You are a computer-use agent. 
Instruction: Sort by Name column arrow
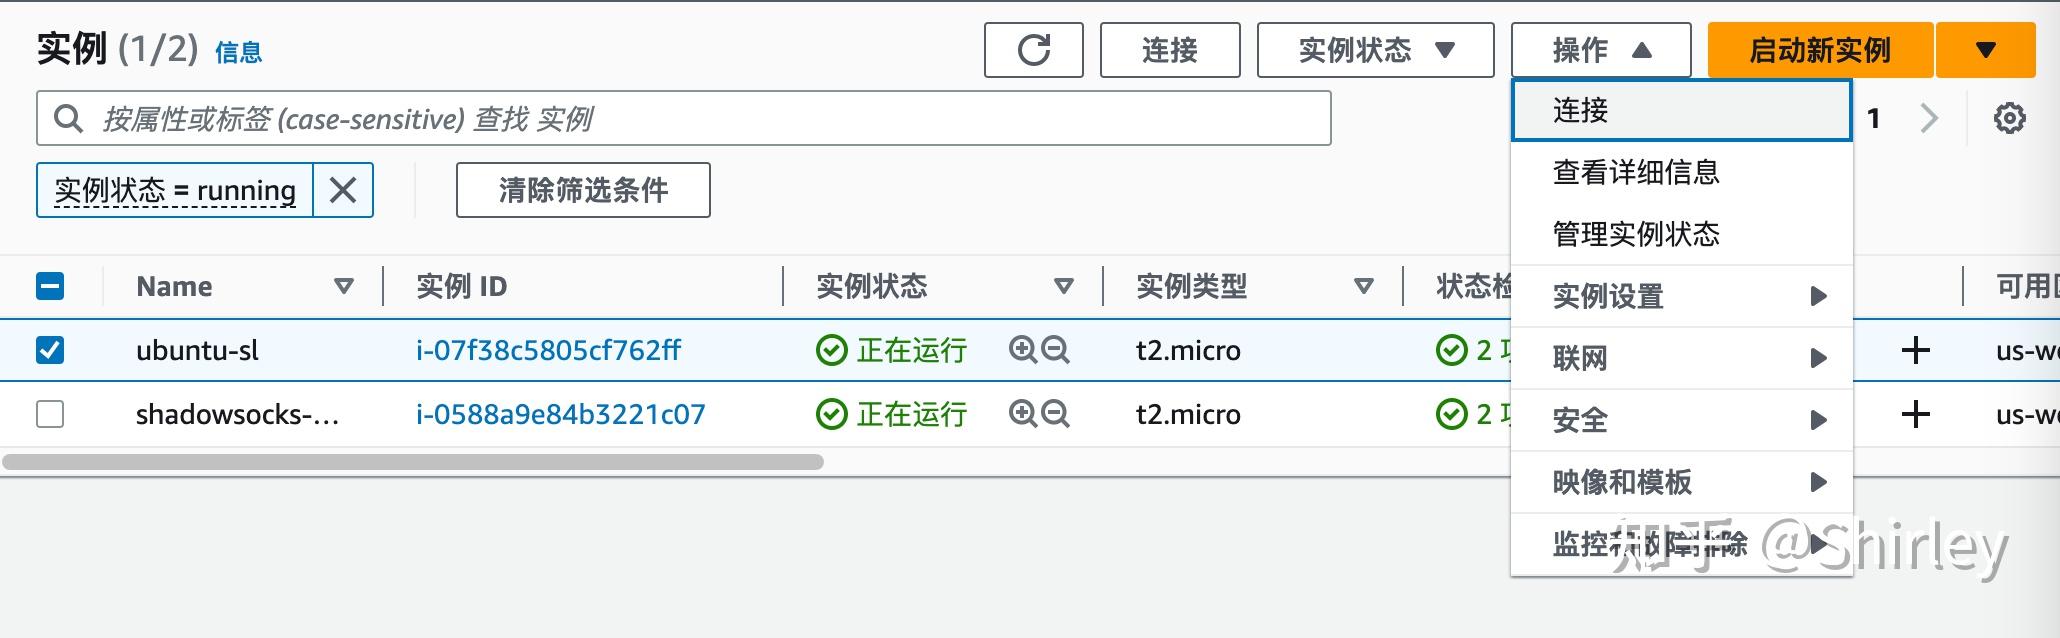pos(344,287)
